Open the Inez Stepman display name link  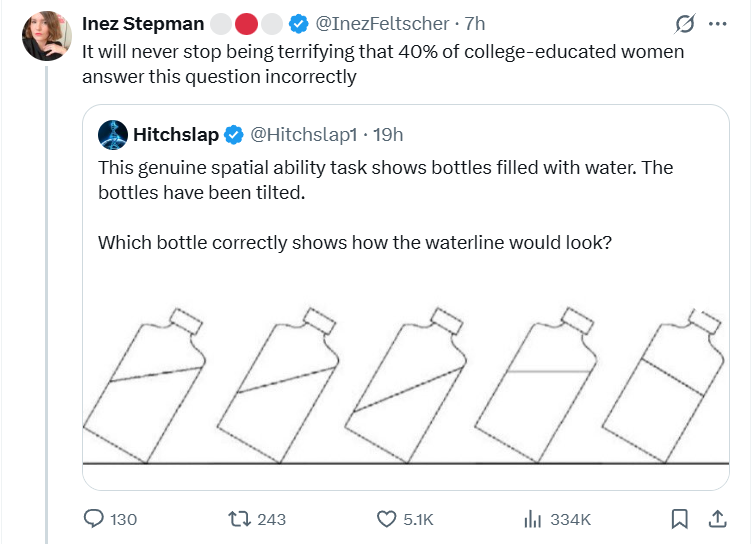[x=143, y=24]
